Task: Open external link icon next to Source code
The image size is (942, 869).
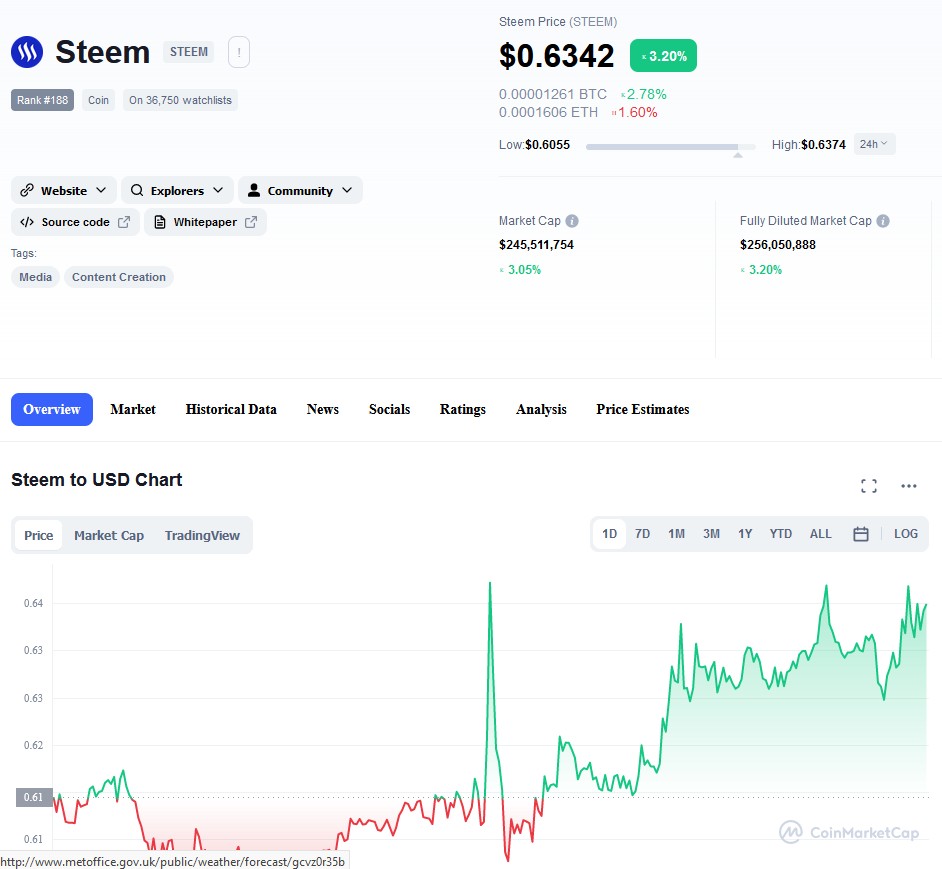Action: 124,222
